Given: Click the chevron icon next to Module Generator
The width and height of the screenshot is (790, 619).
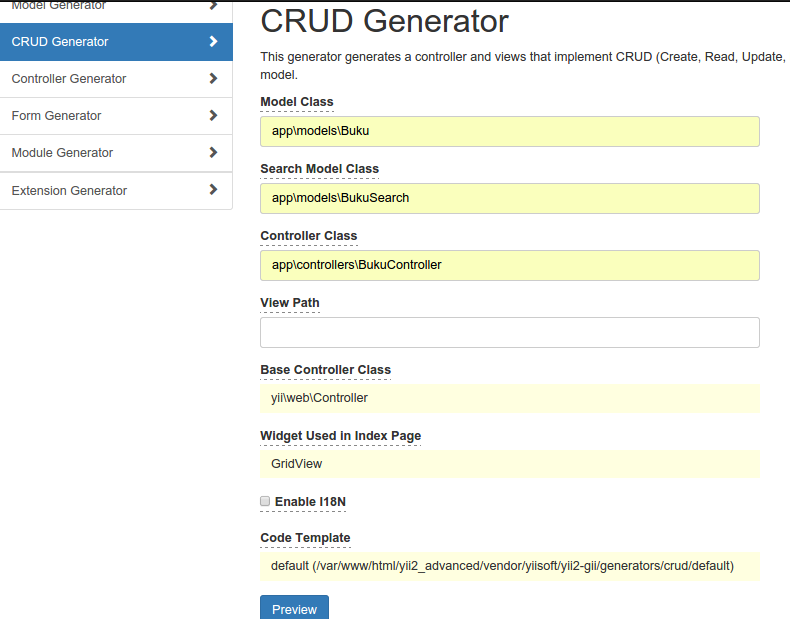Looking at the screenshot, I should click(x=213, y=152).
